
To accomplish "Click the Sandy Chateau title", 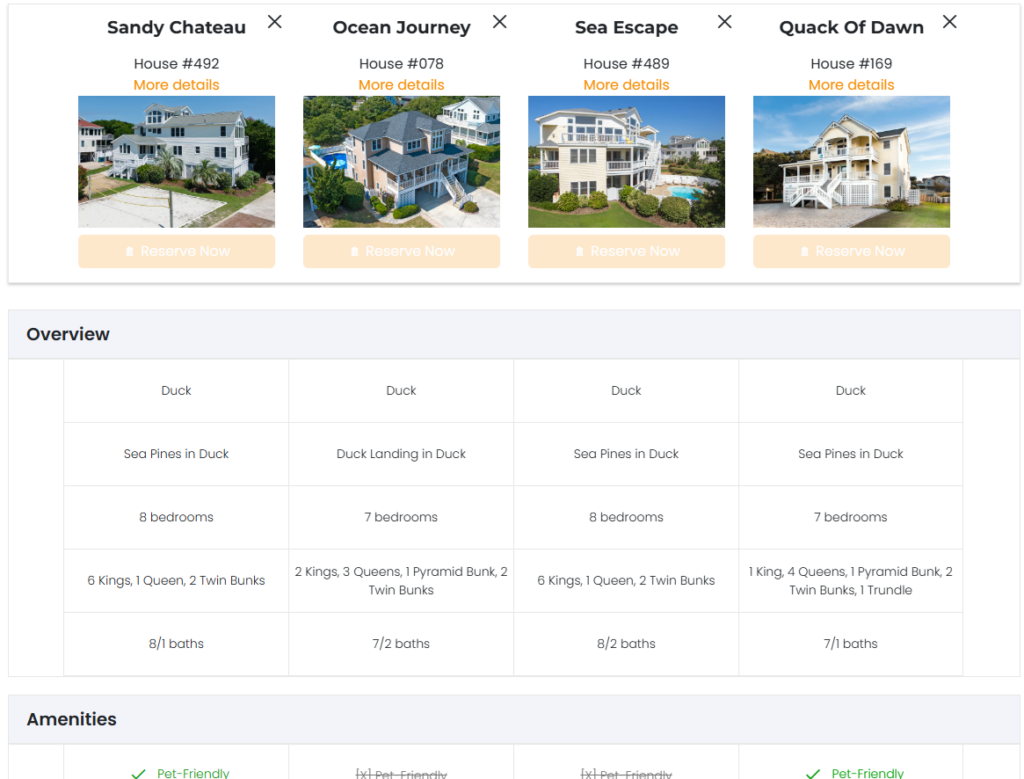I will coord(176,28).
